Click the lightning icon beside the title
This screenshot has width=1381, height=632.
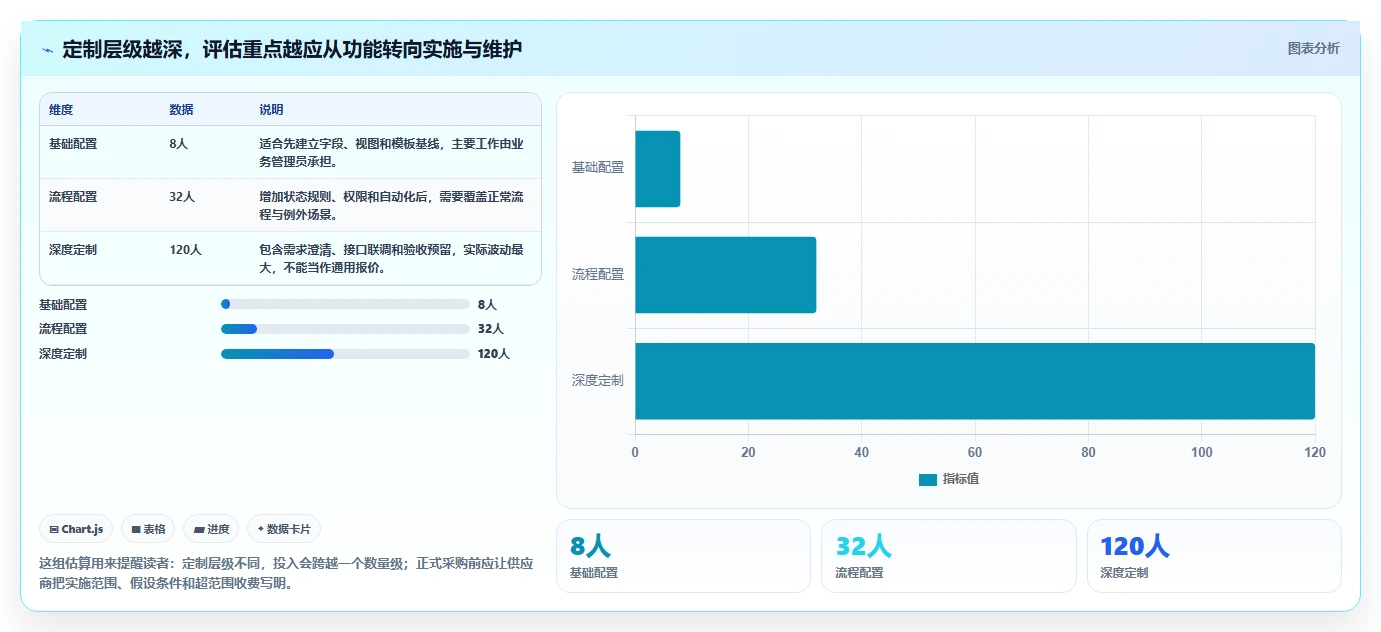47,50
